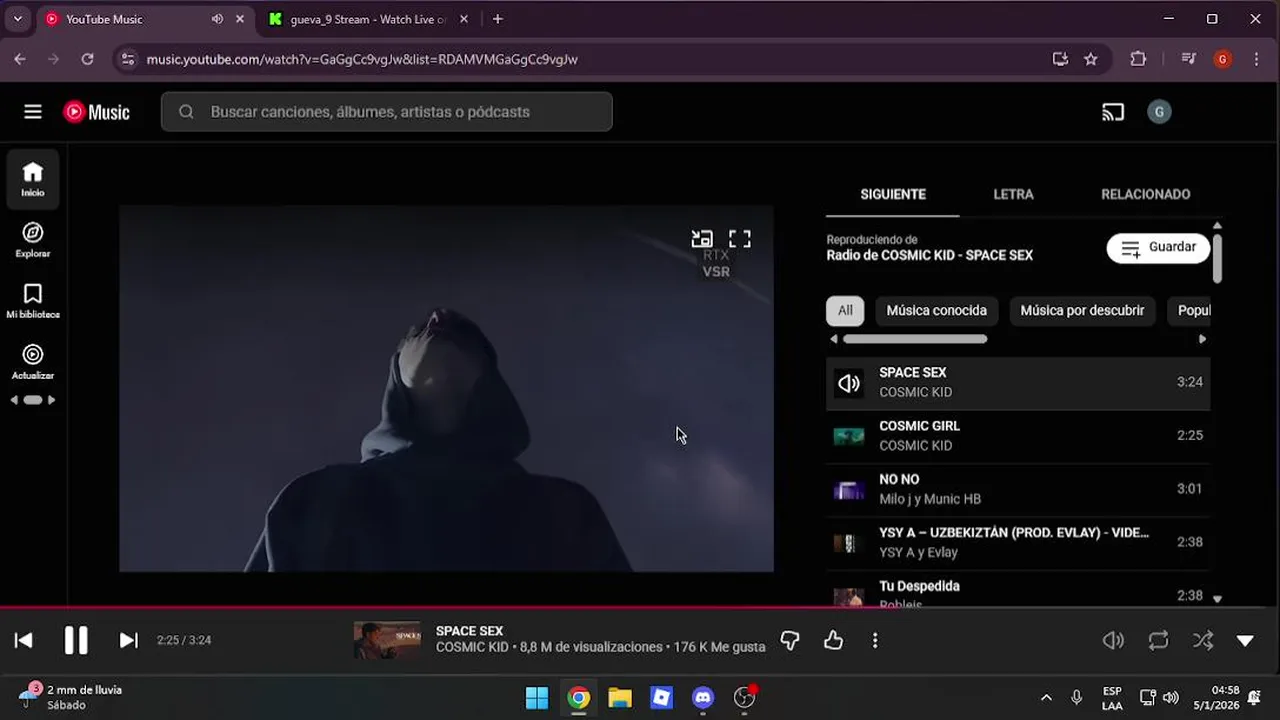Open the account avatar menu
Viewport: 1280px width, 720px height.
click(1159, 112)
